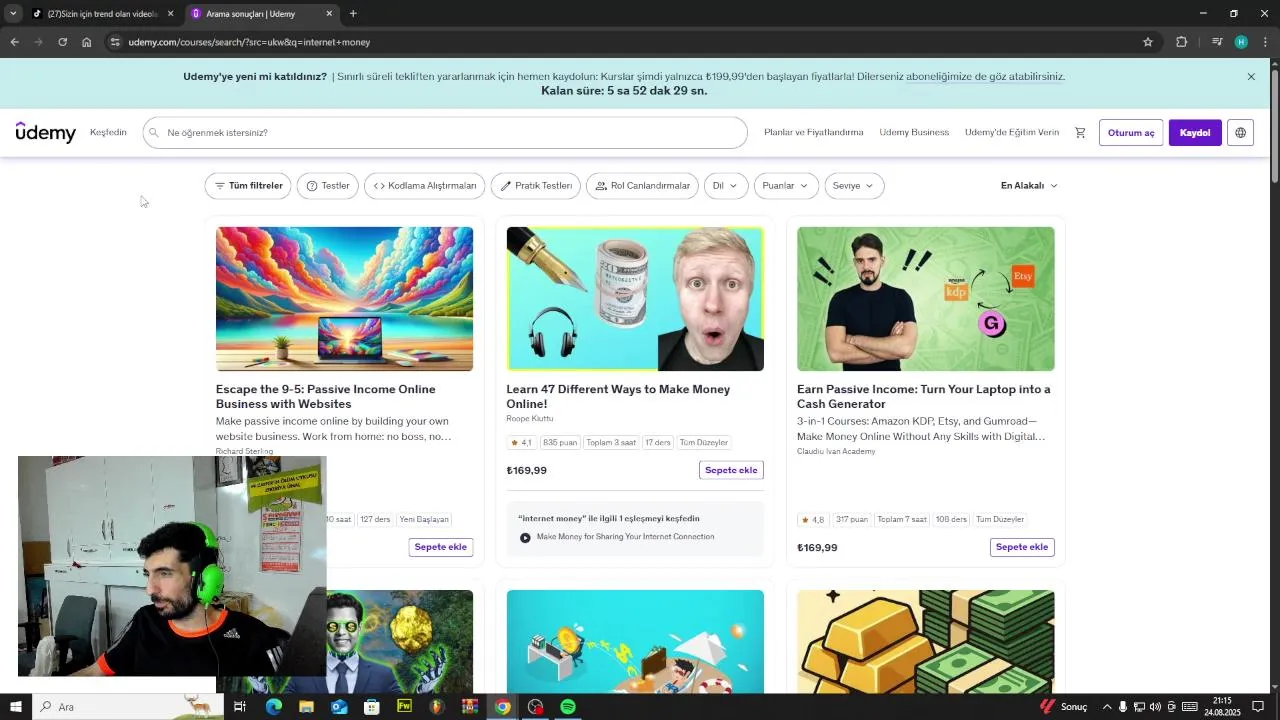Toggle the Testler filter
The width and height of the screenshot is (1280, 720).
click(328, 186)
